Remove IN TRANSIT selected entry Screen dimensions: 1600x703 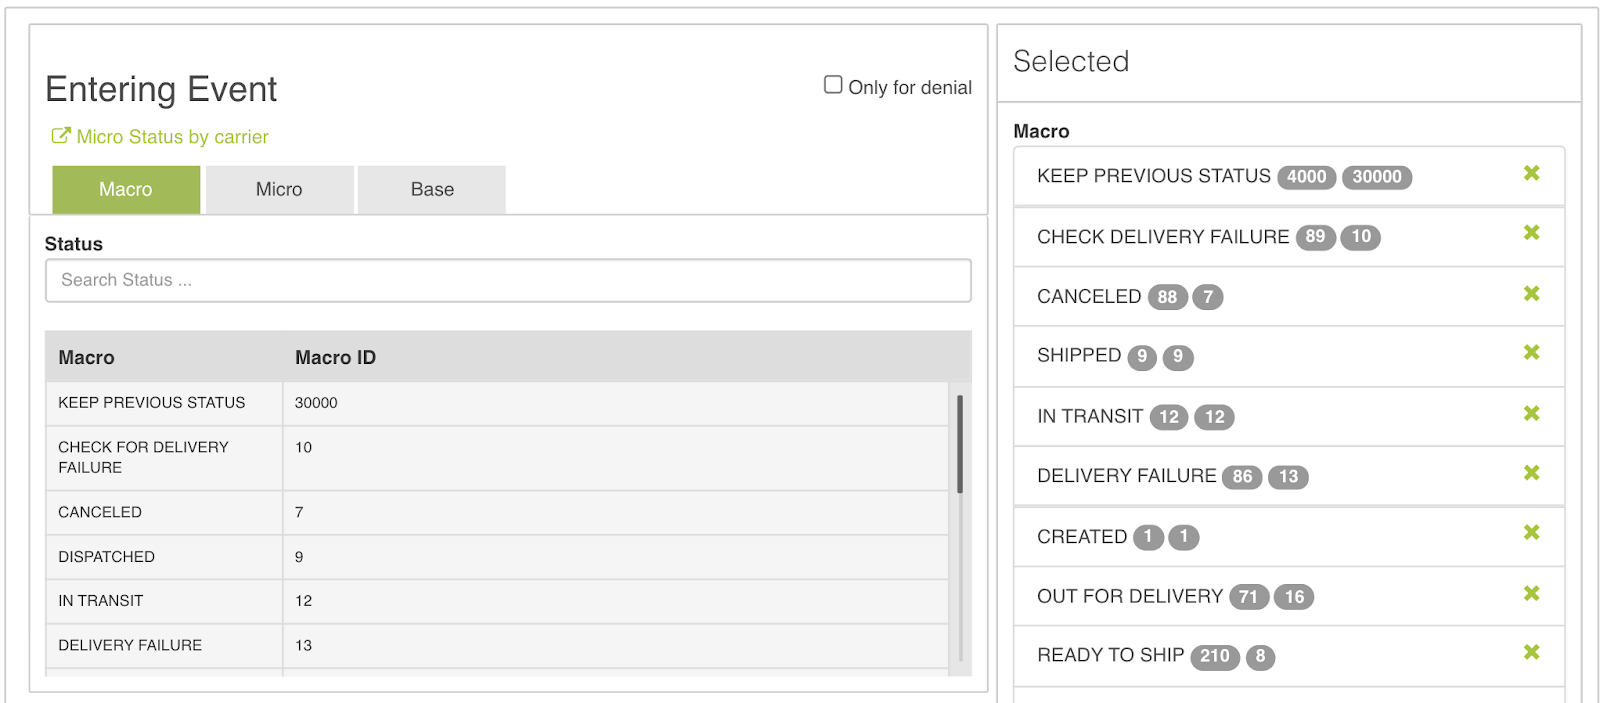tap(1531, 414)
